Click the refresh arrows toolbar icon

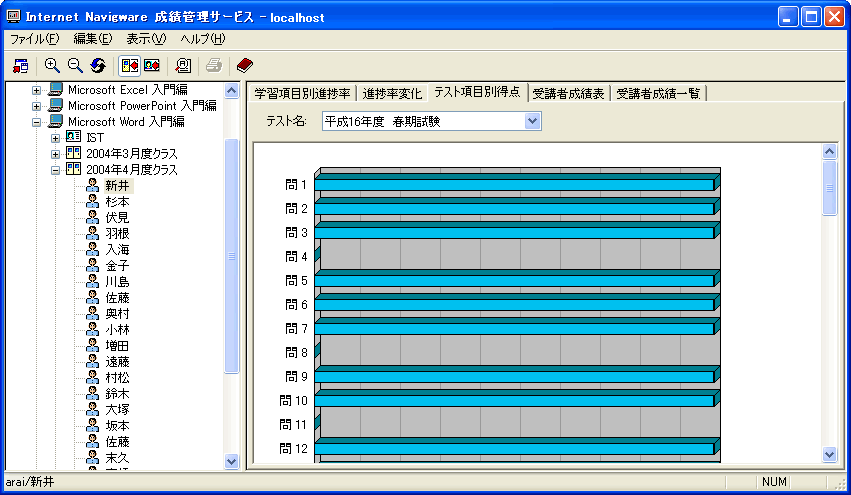click(x=98, y=66)
